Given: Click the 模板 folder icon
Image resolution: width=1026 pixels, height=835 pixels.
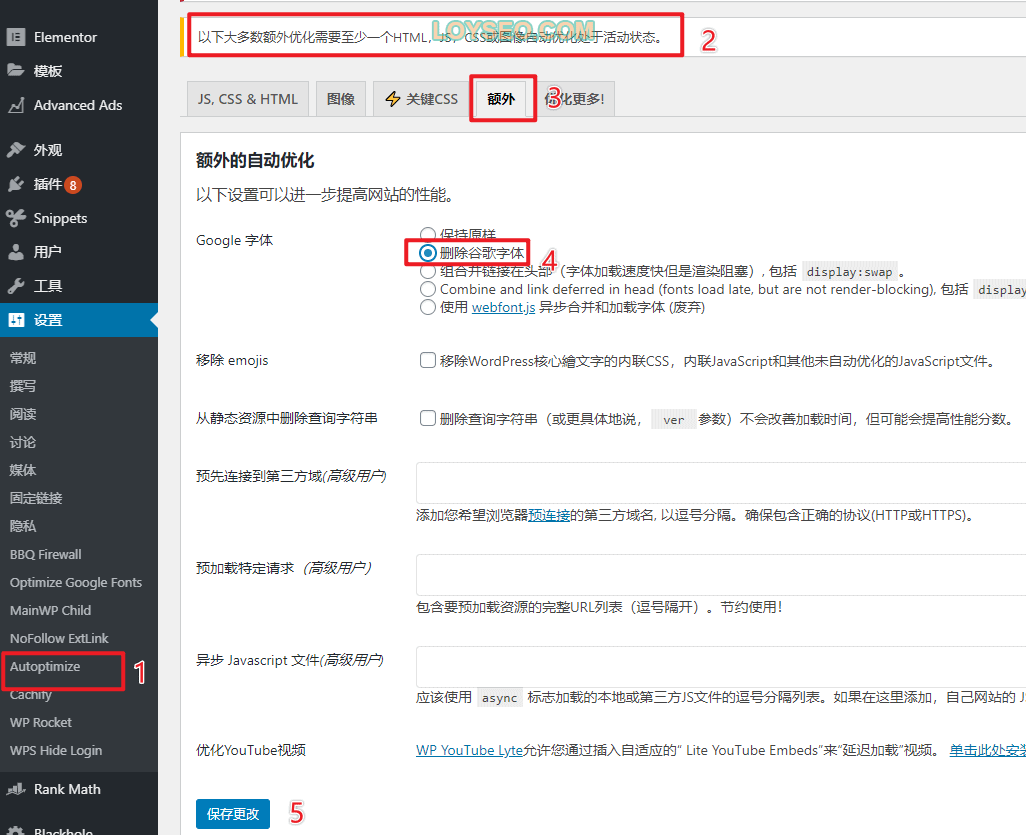Looking at the screenshot, I should pos(16,71).
